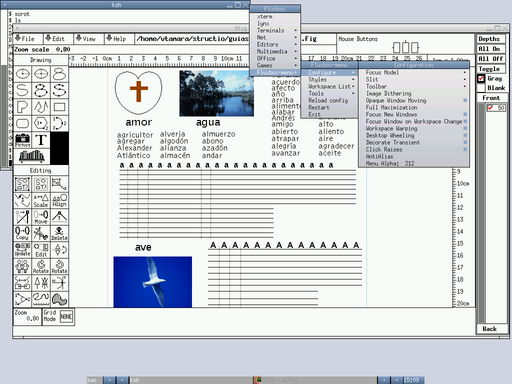
Task: Toggle Workspace Warping option
Action: click(414, 128)
